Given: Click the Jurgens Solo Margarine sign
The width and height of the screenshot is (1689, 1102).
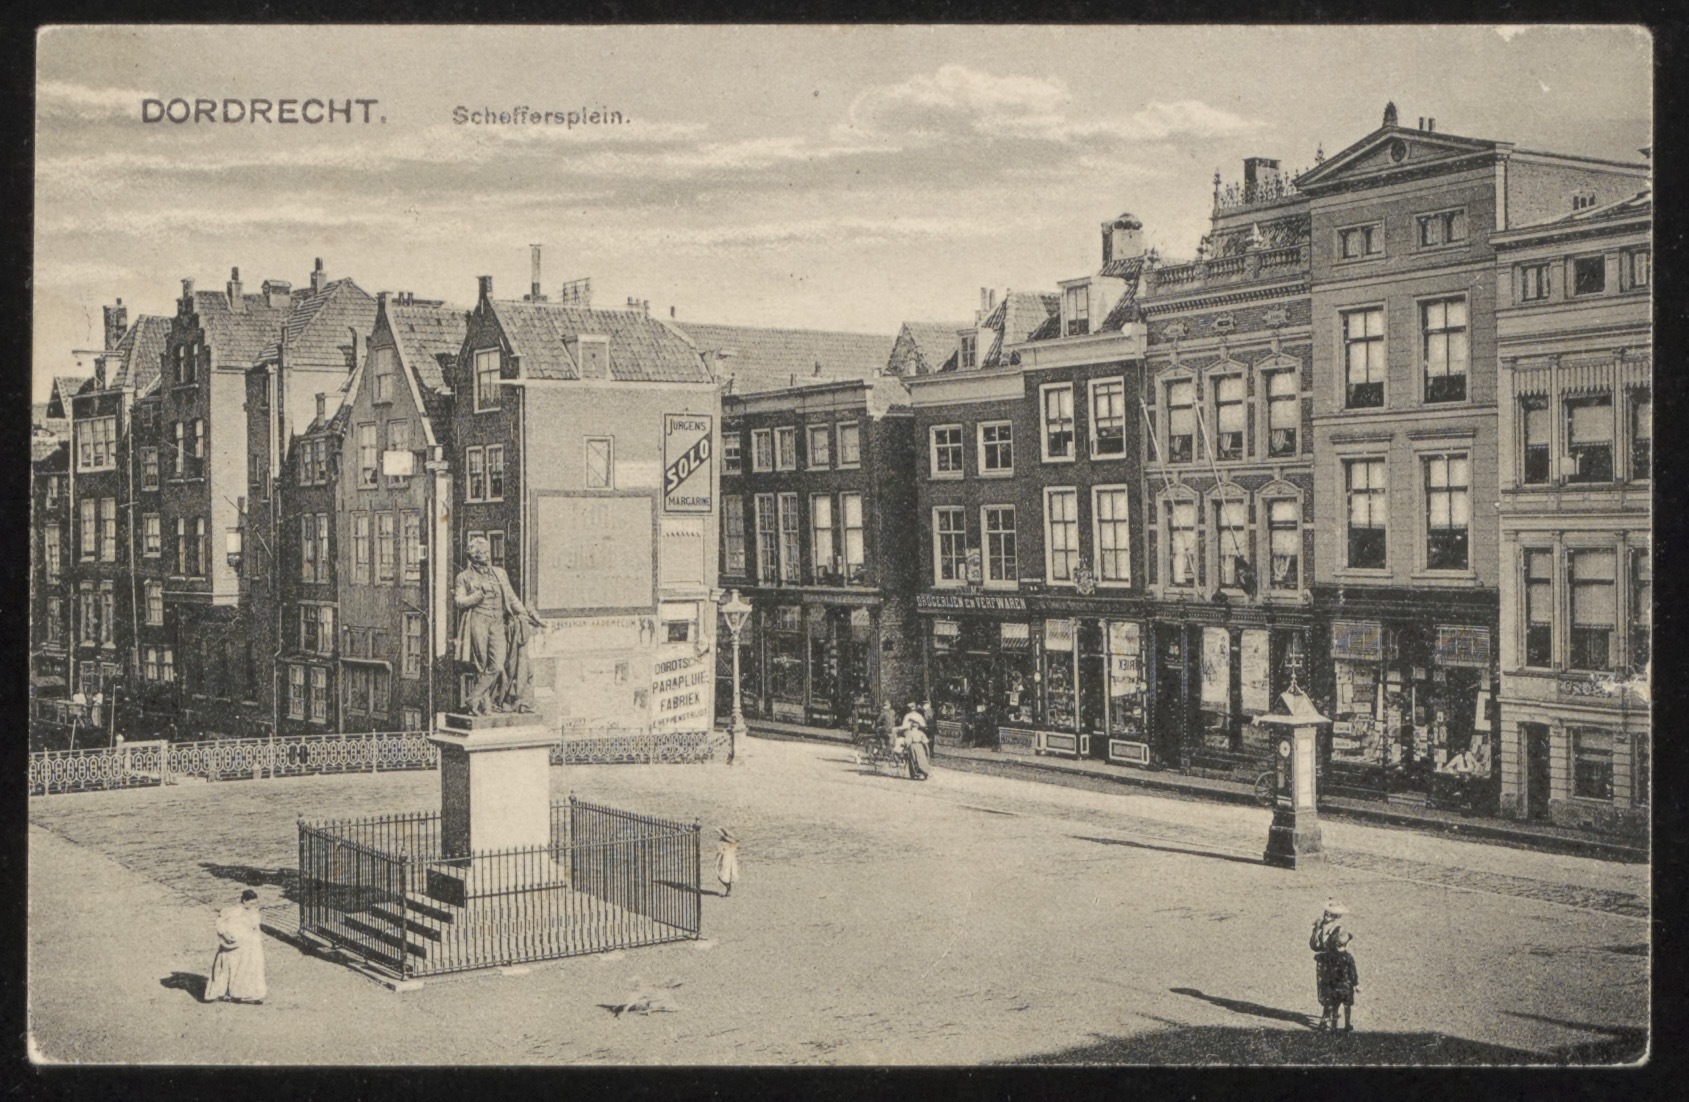Looking at the screenshot, I should tap(688, 463).
